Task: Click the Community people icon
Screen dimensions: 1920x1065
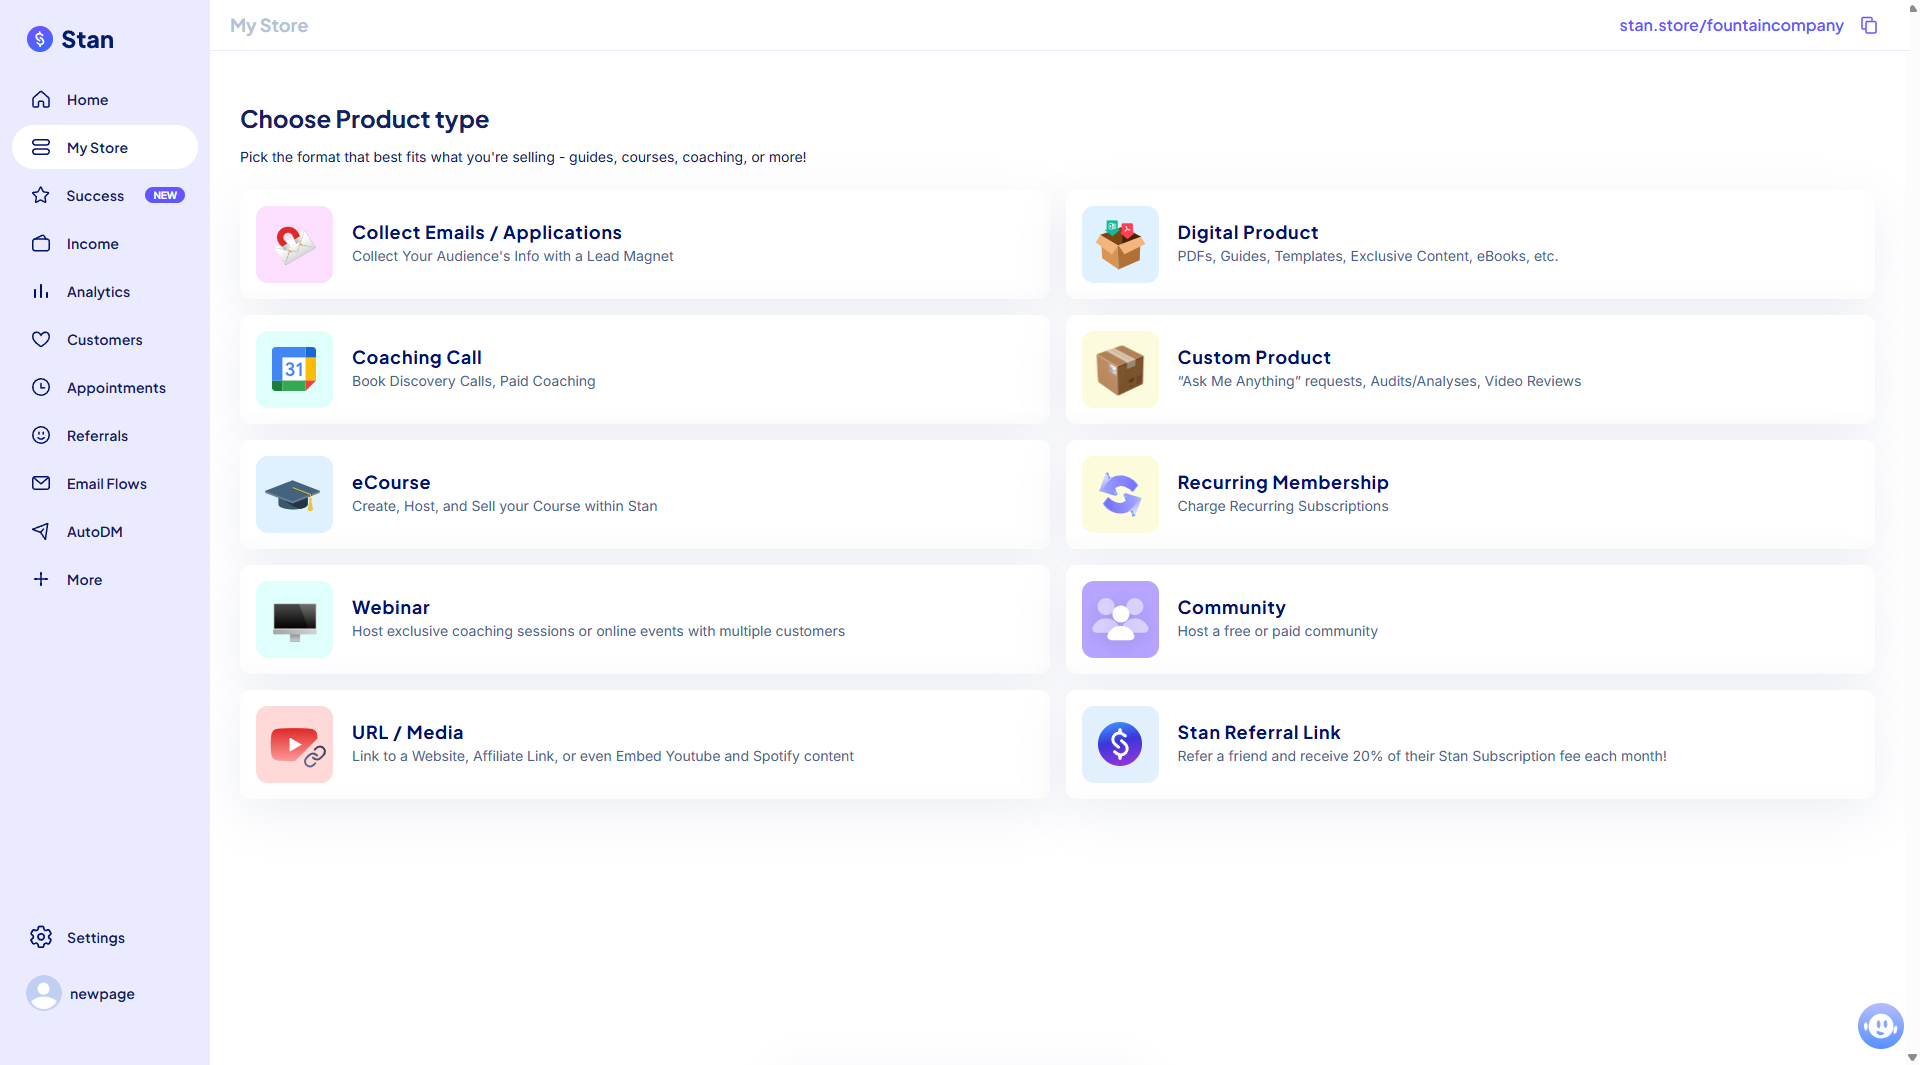Action: [1120, 619]
